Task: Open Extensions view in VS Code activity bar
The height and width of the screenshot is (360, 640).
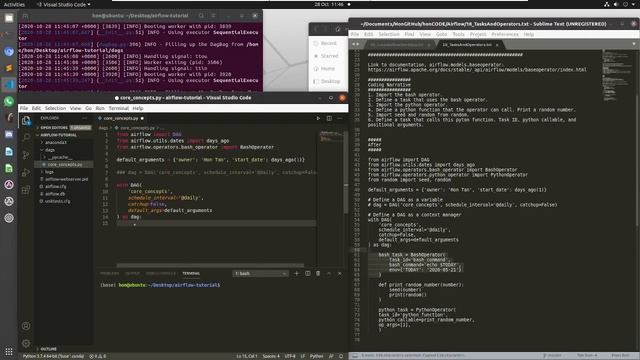Action: pyautogui.click(x=26, y=190)
